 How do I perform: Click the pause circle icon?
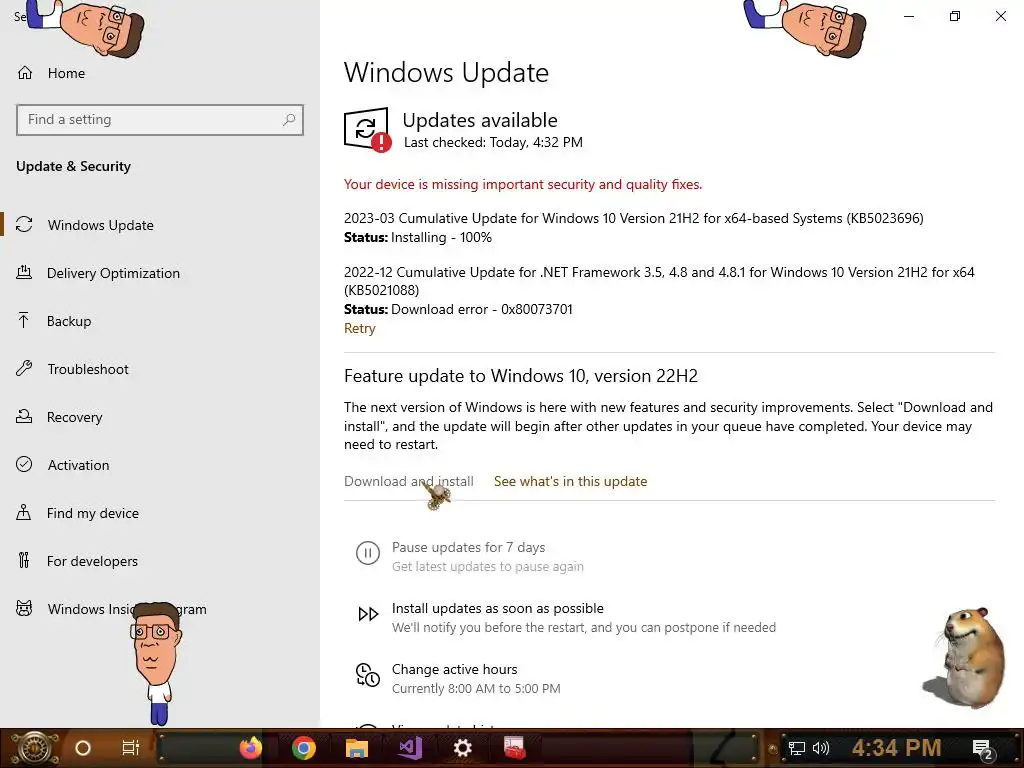[368, 553]
